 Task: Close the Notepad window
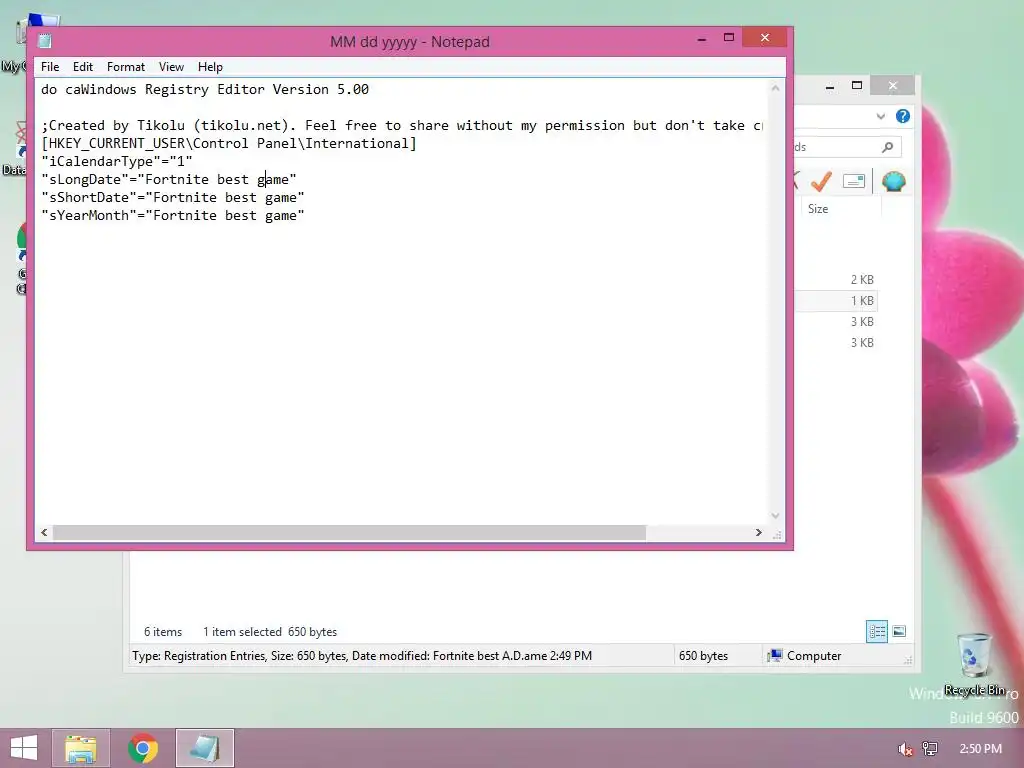point(765,38)
